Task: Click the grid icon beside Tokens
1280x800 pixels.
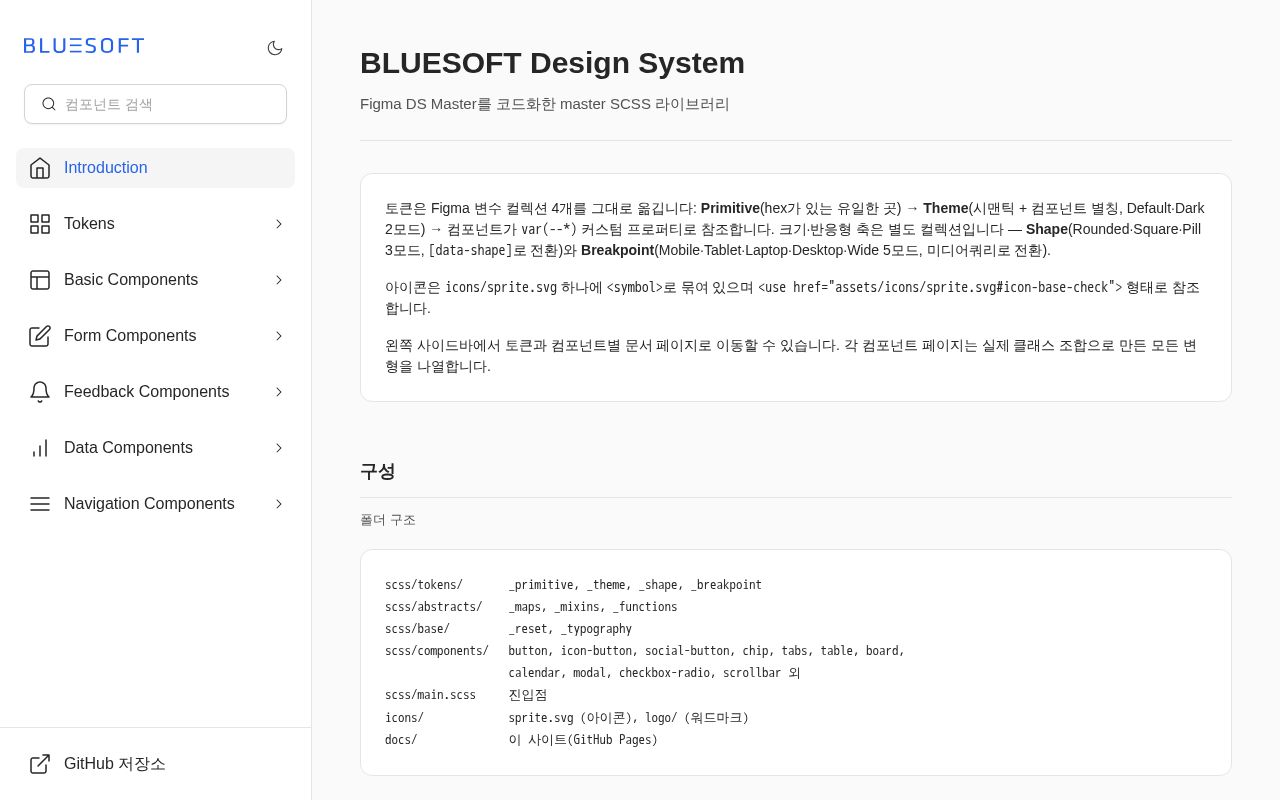Action: pos(40,224)
